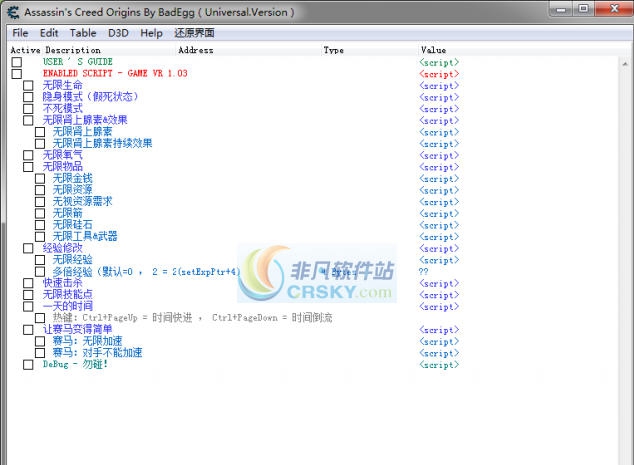Check the 隐身模式（假死状态）checkbox
The height and width of the screenshot is (465, 634).
(x=28, y=97)
